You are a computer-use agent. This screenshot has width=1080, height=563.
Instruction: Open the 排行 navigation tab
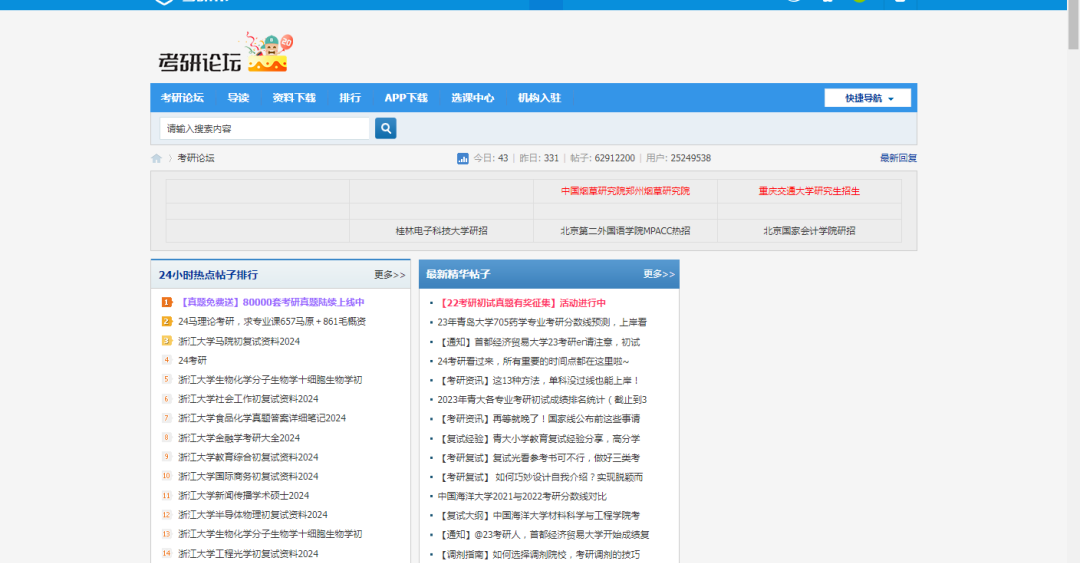(350, 98)
